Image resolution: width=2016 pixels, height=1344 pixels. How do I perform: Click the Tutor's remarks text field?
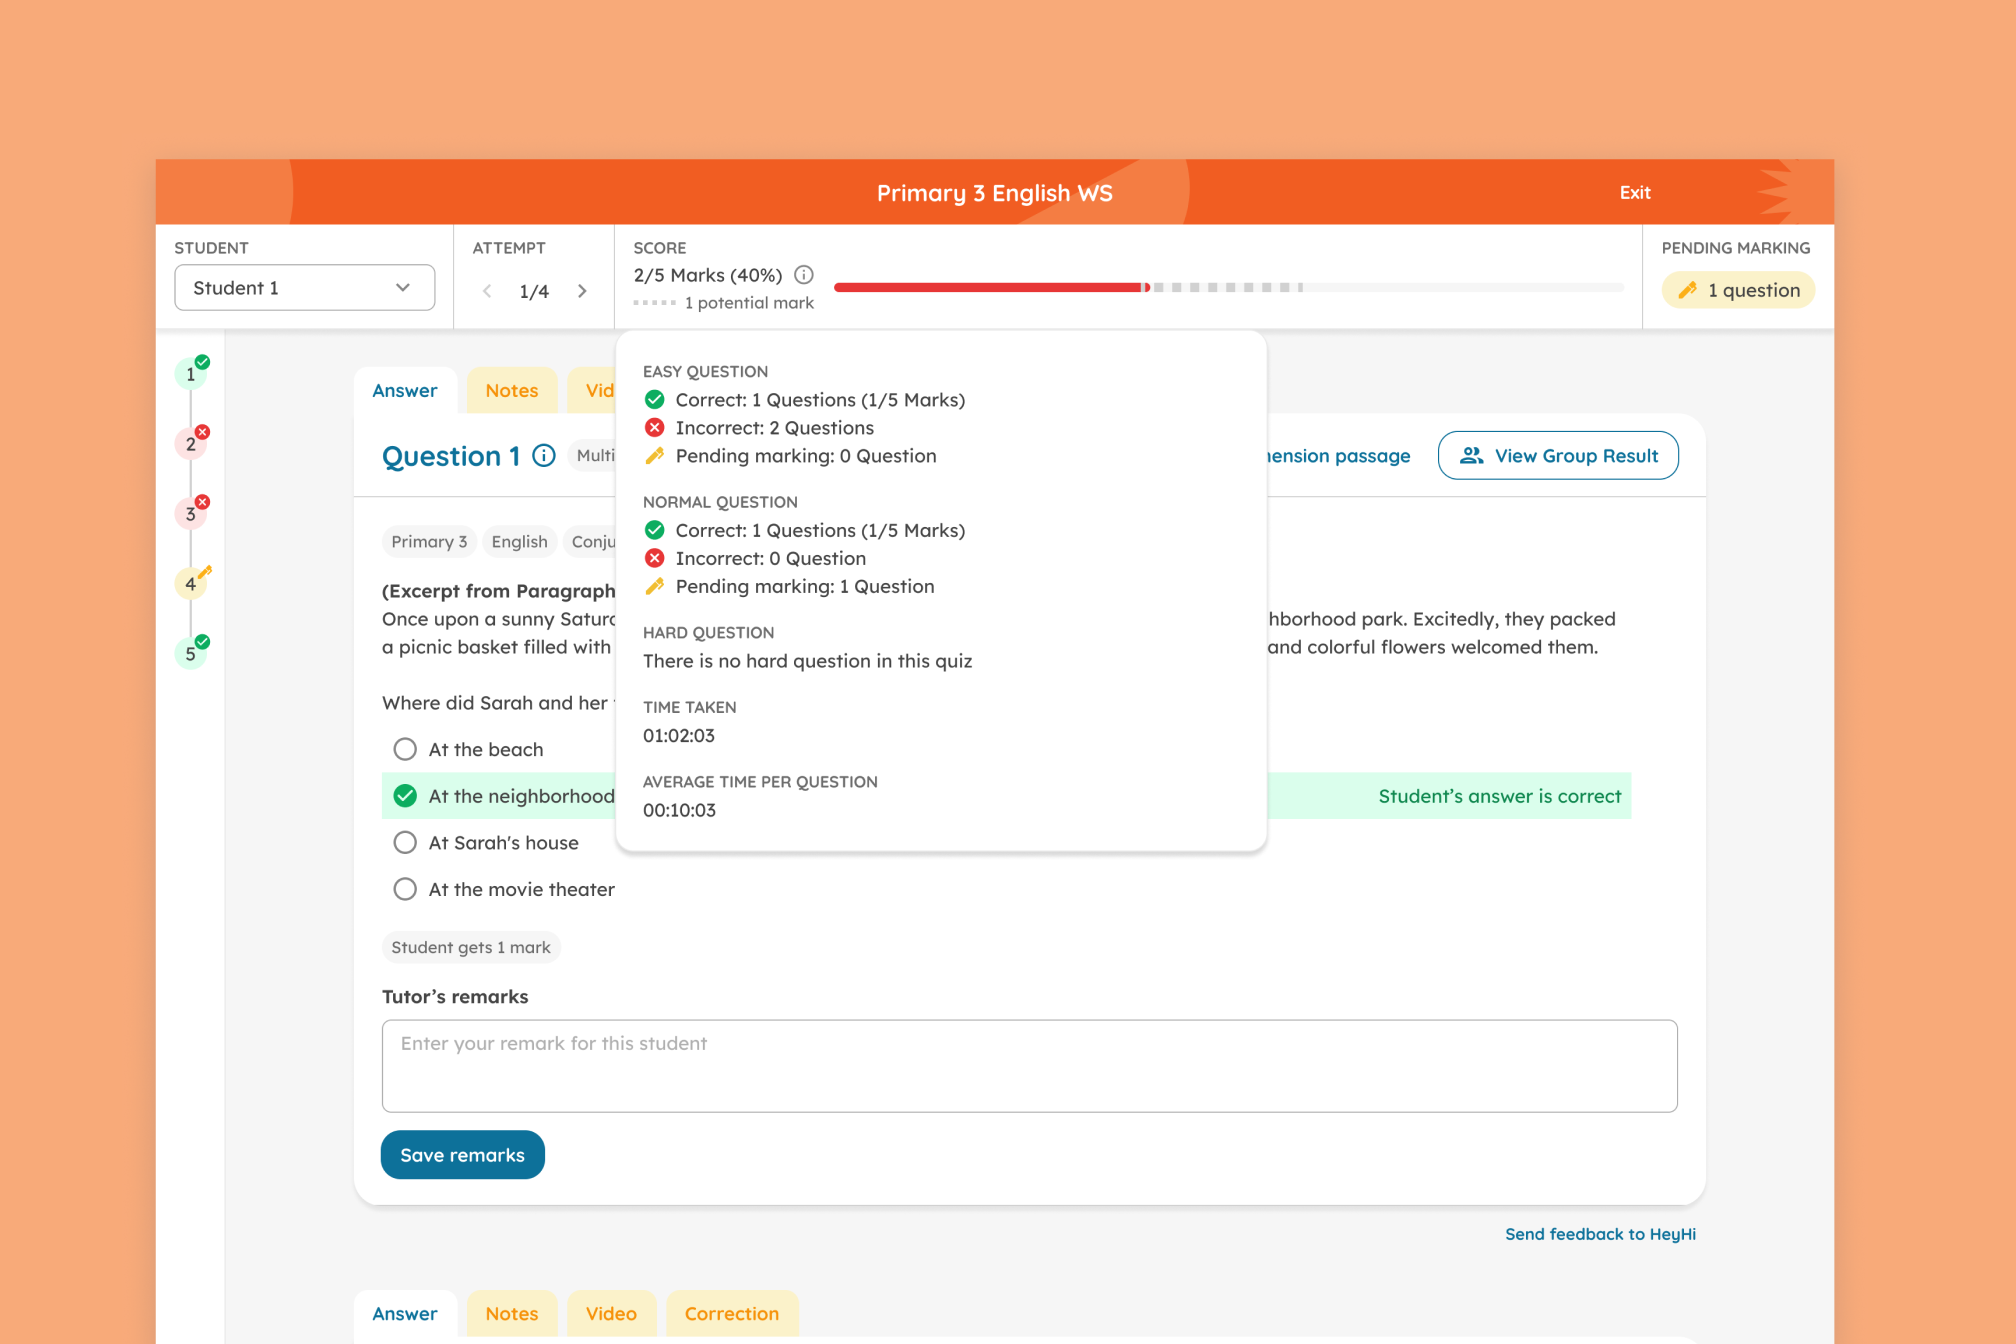tap(1029, 1066)
